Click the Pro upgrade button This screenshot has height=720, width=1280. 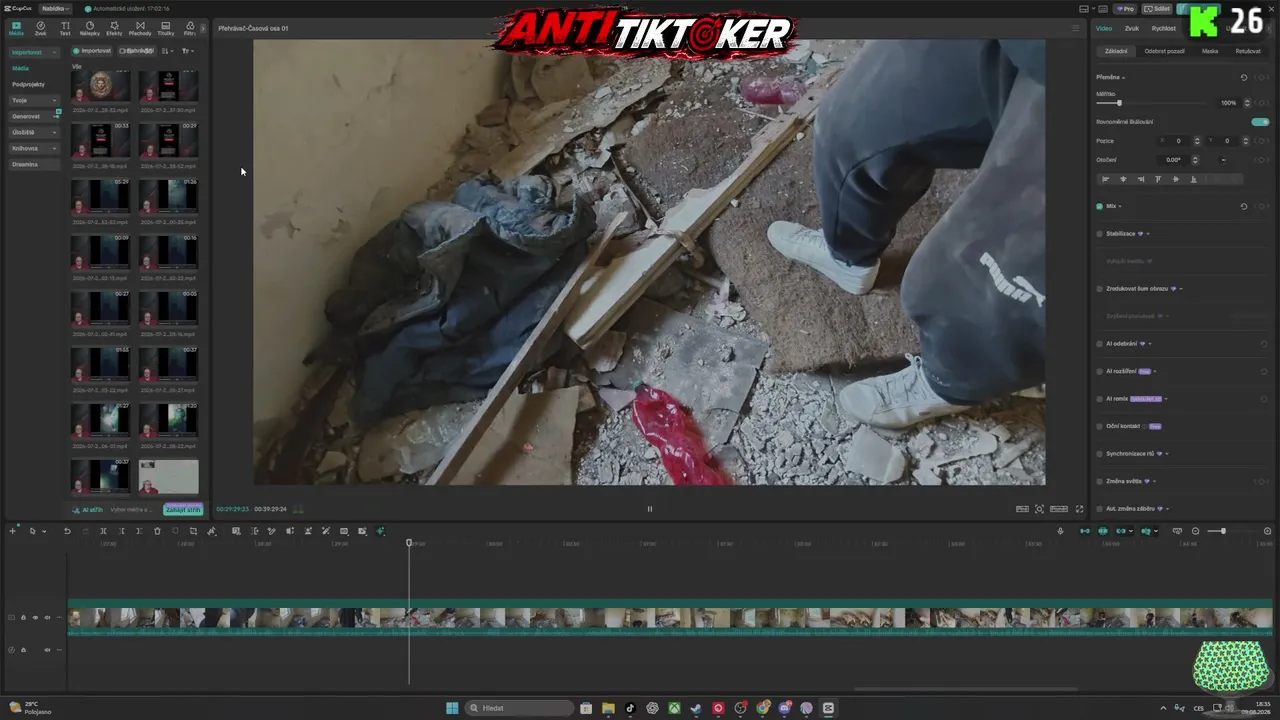click(1127, 9)
